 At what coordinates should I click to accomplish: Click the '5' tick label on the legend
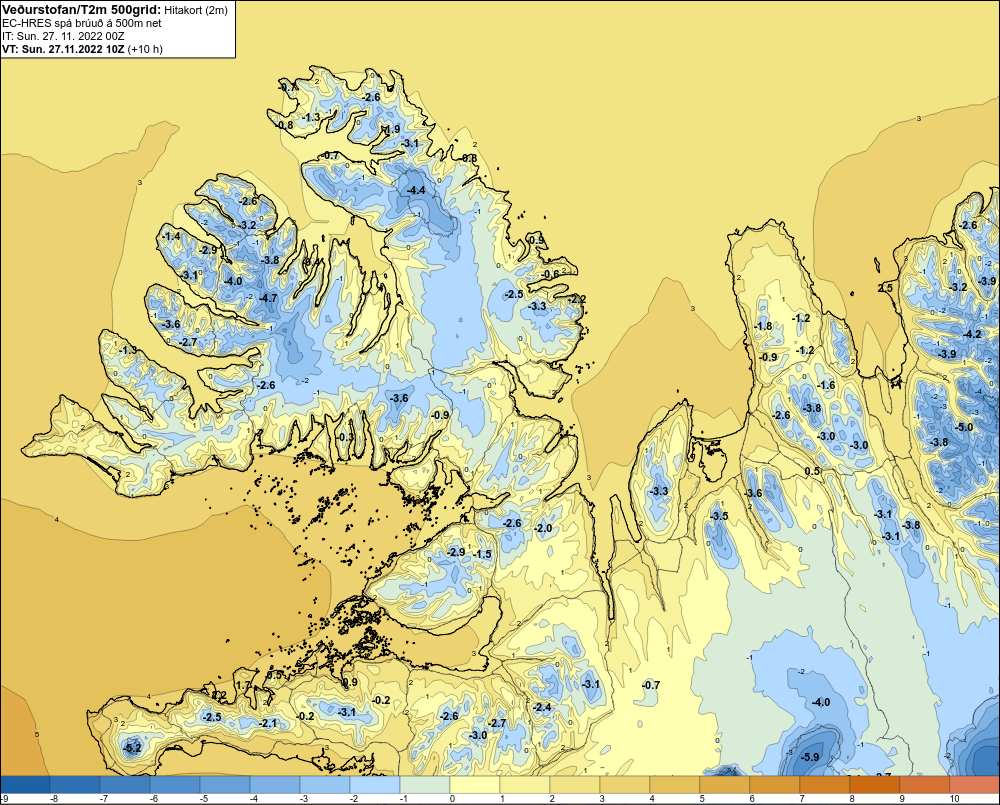pos(702,799)
